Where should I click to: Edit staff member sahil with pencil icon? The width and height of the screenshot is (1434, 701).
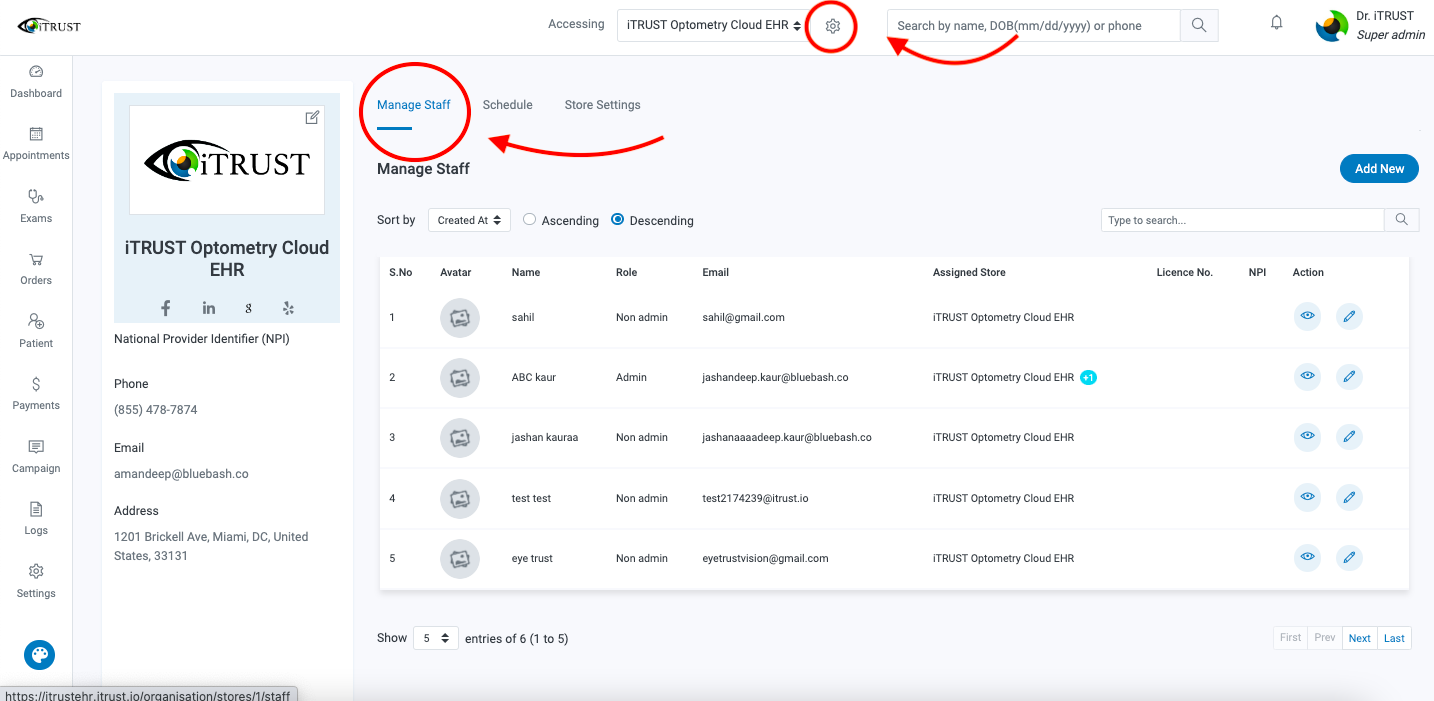(x=1349, y=317)
